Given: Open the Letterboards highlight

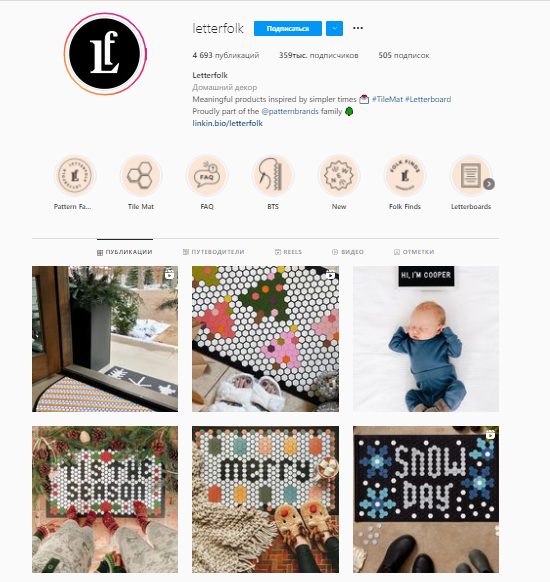Looking at the screenshot, I should pyautogui.click(x=471, y=176).
